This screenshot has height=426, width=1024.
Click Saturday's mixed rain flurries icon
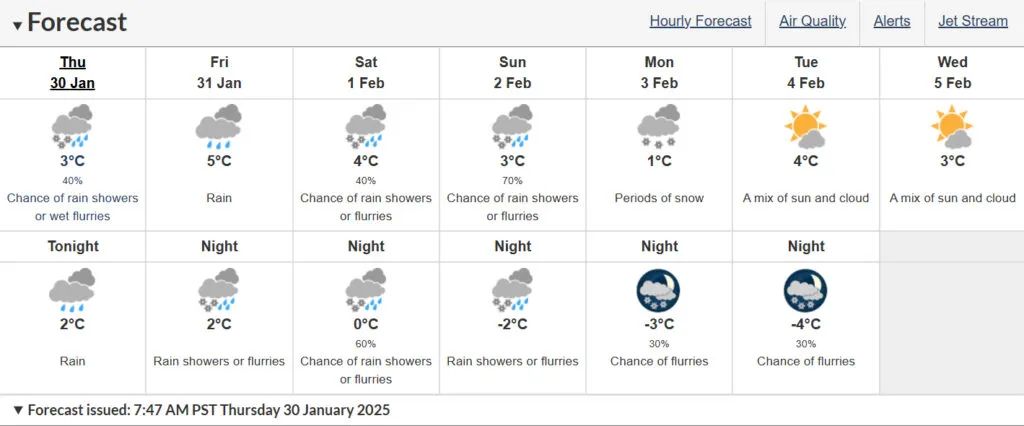366,127
